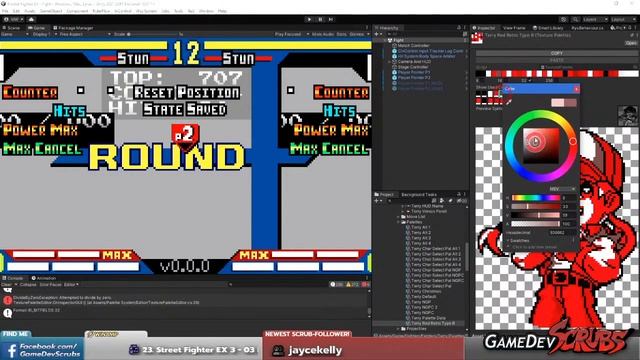
Task: Step one frame with the Step button
Action: click(x=331, y=19)
